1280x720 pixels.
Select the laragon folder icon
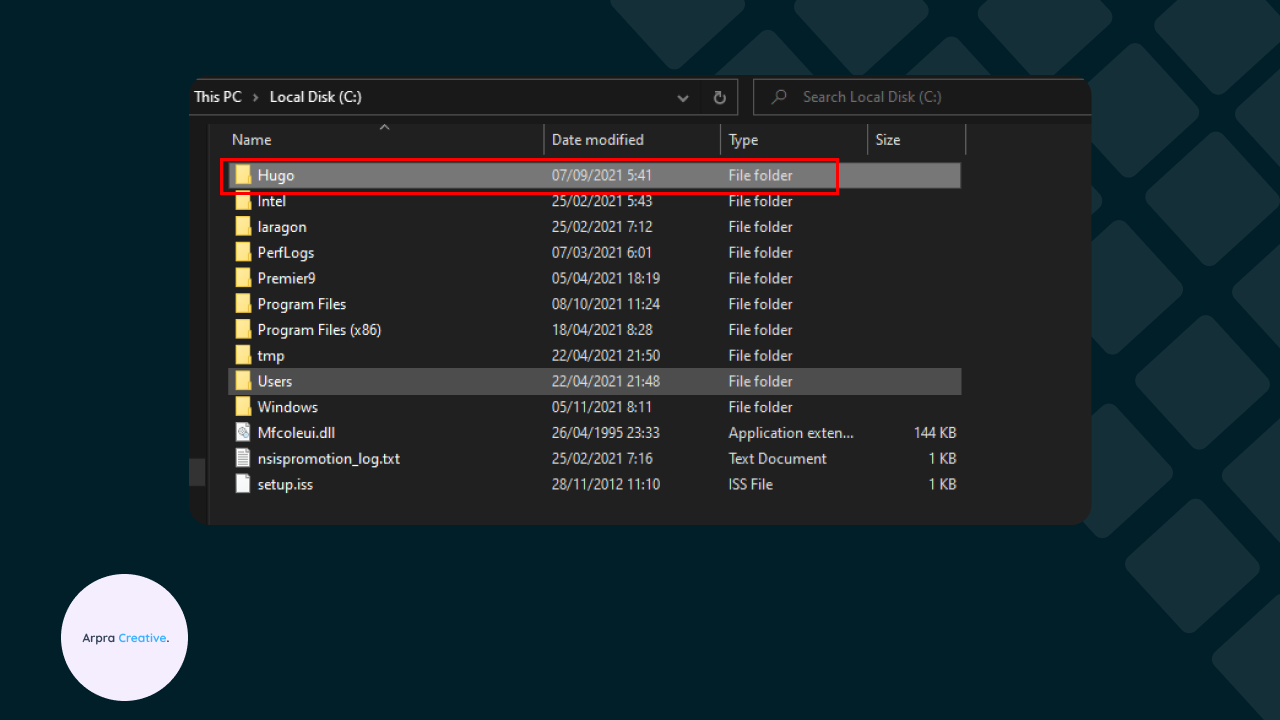point(243,227)
